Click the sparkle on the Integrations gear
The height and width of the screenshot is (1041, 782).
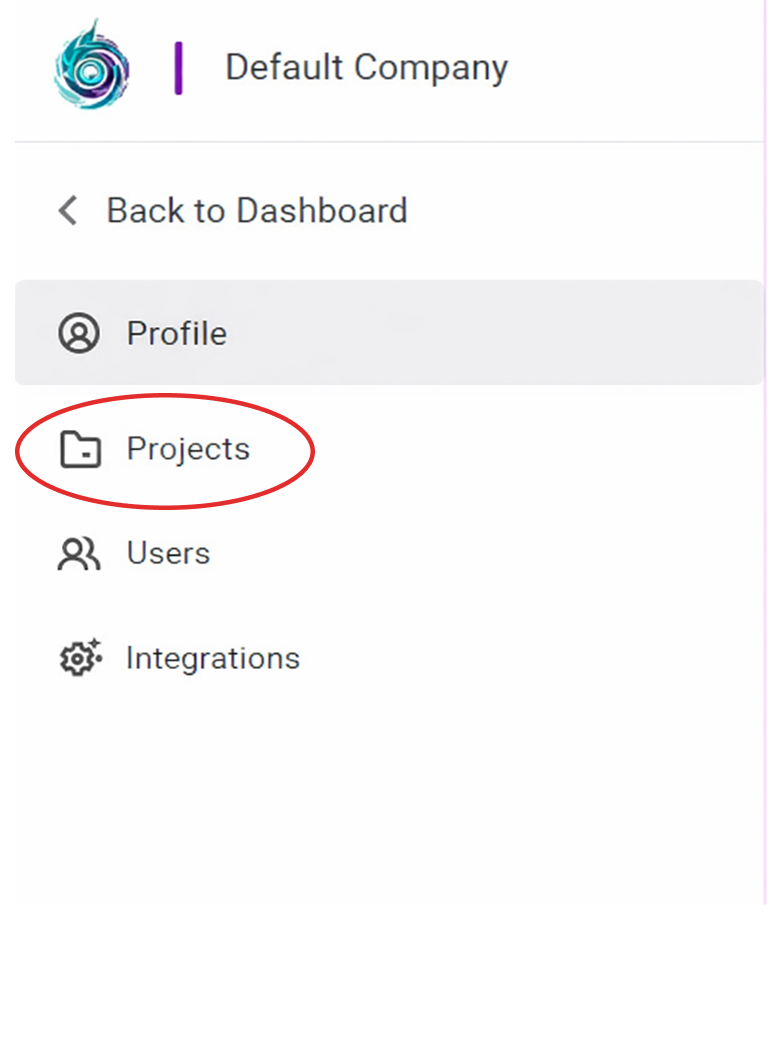tap(95, 645)
